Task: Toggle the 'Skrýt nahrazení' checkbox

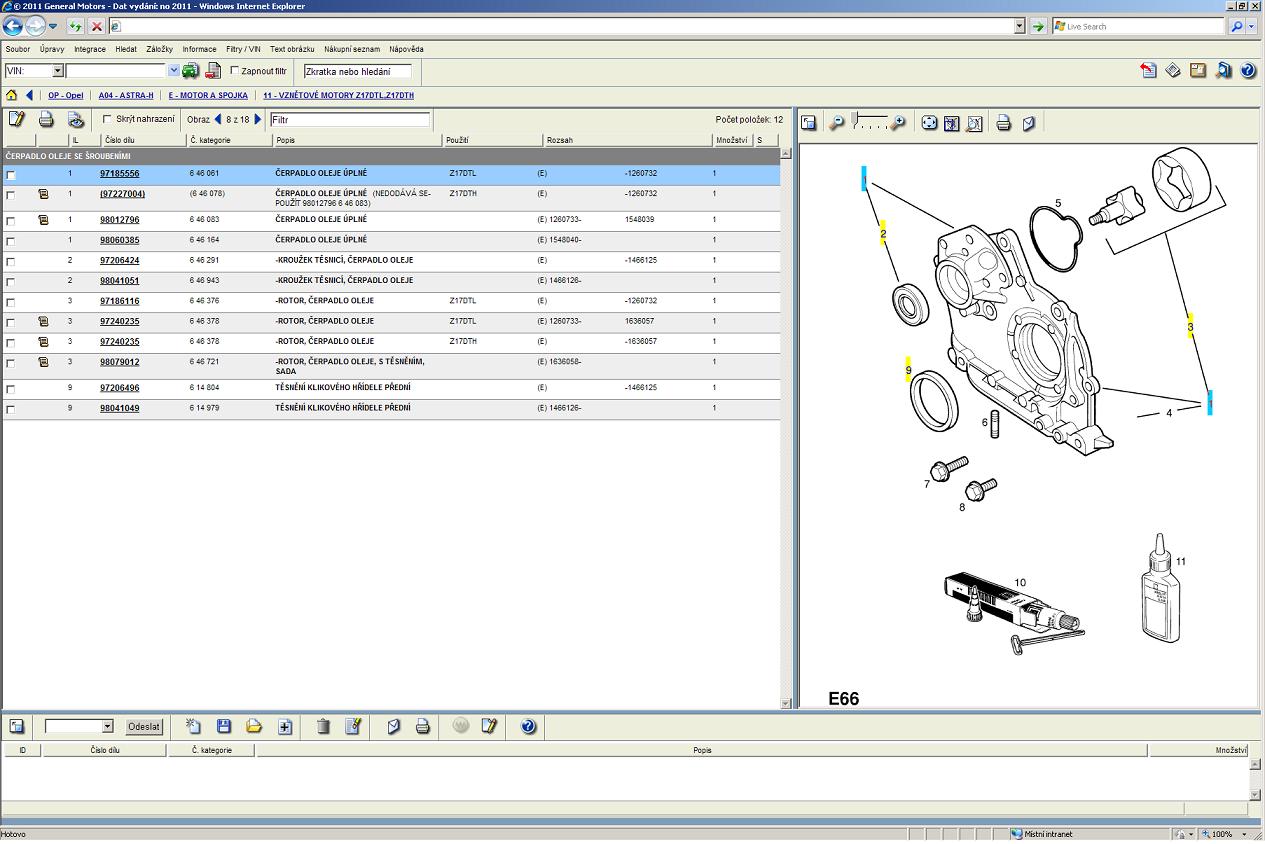Action: 108,119
